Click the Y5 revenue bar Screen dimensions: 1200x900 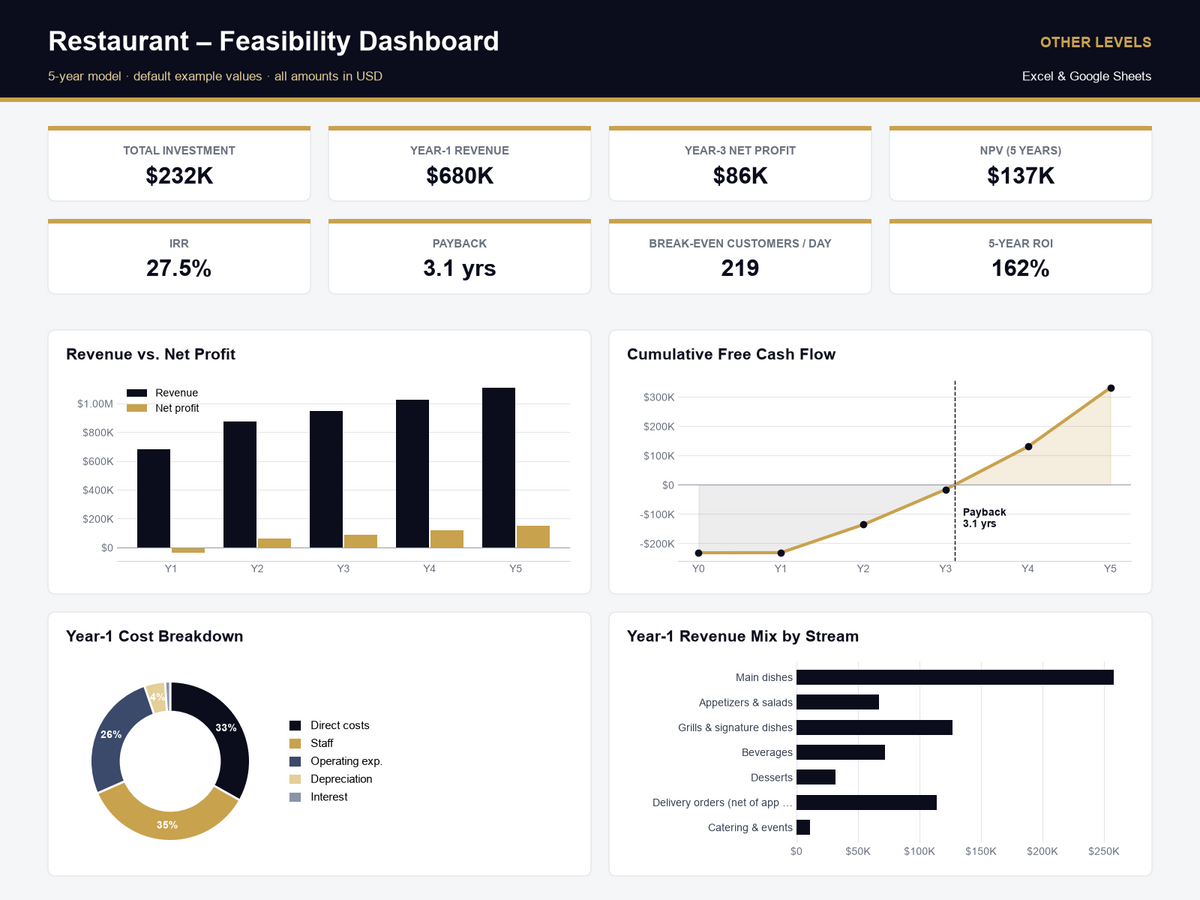tap(499, 468)
